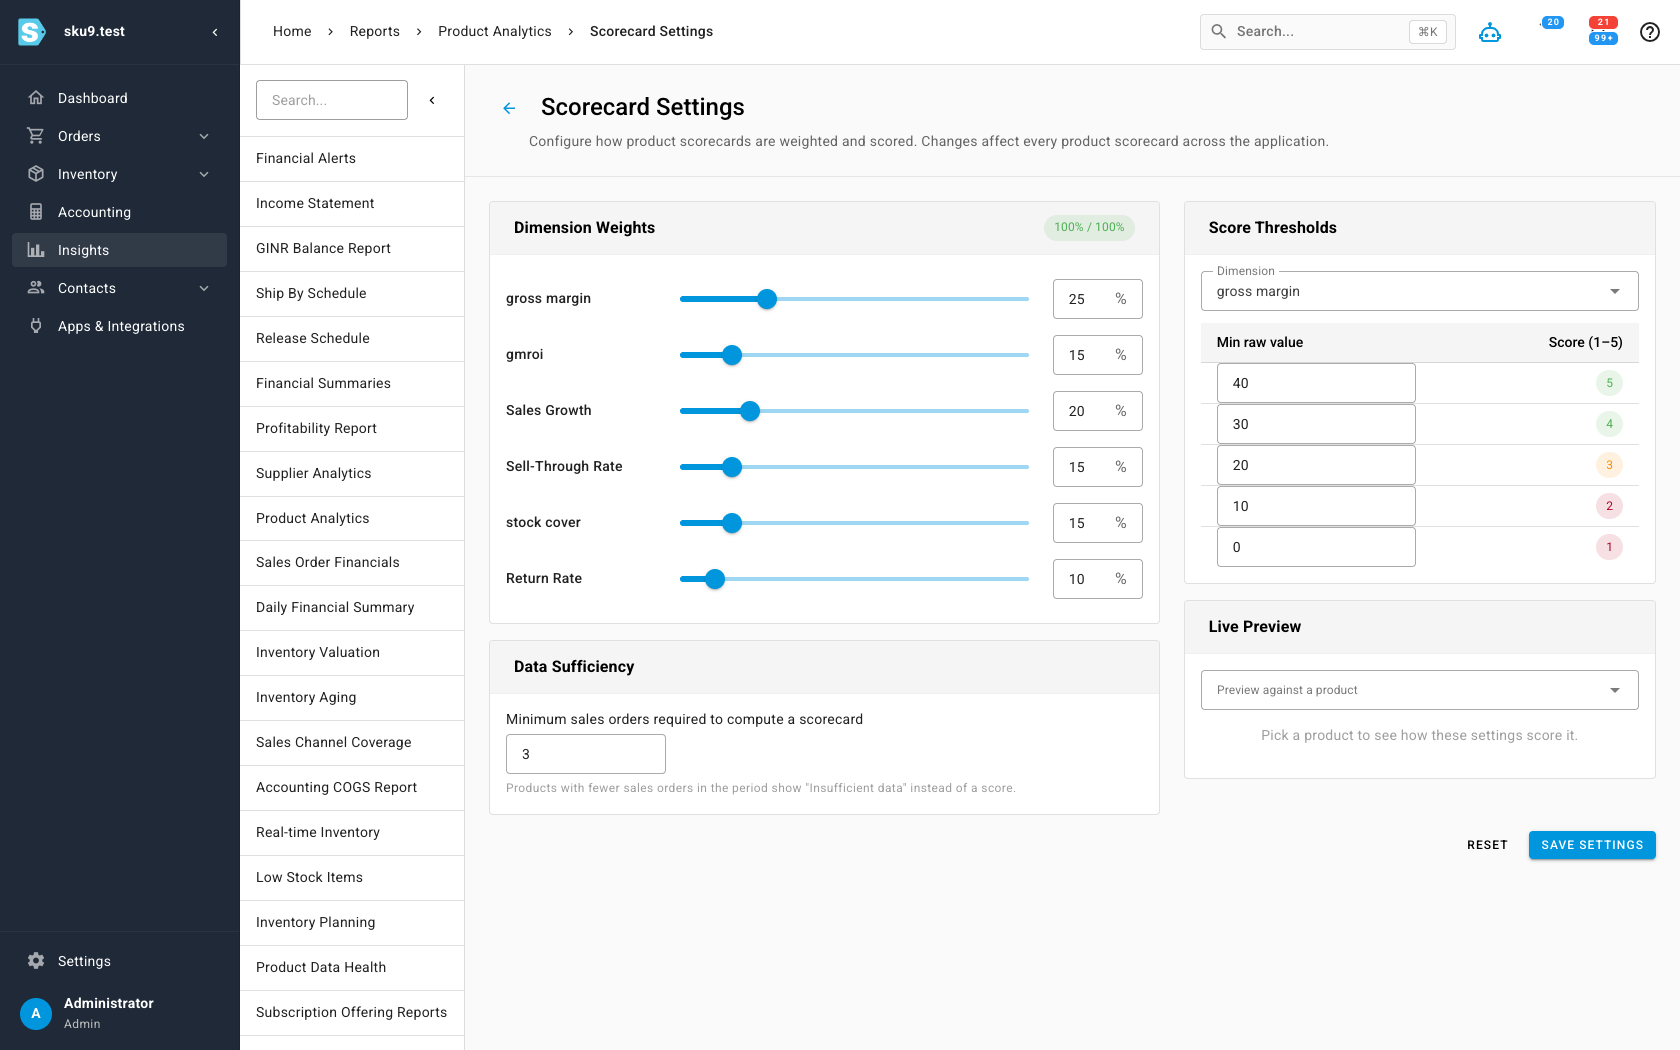Open the AI assistant robot icon
The height and width of the screenshot is (1050, 1680).
[1490, 32]
